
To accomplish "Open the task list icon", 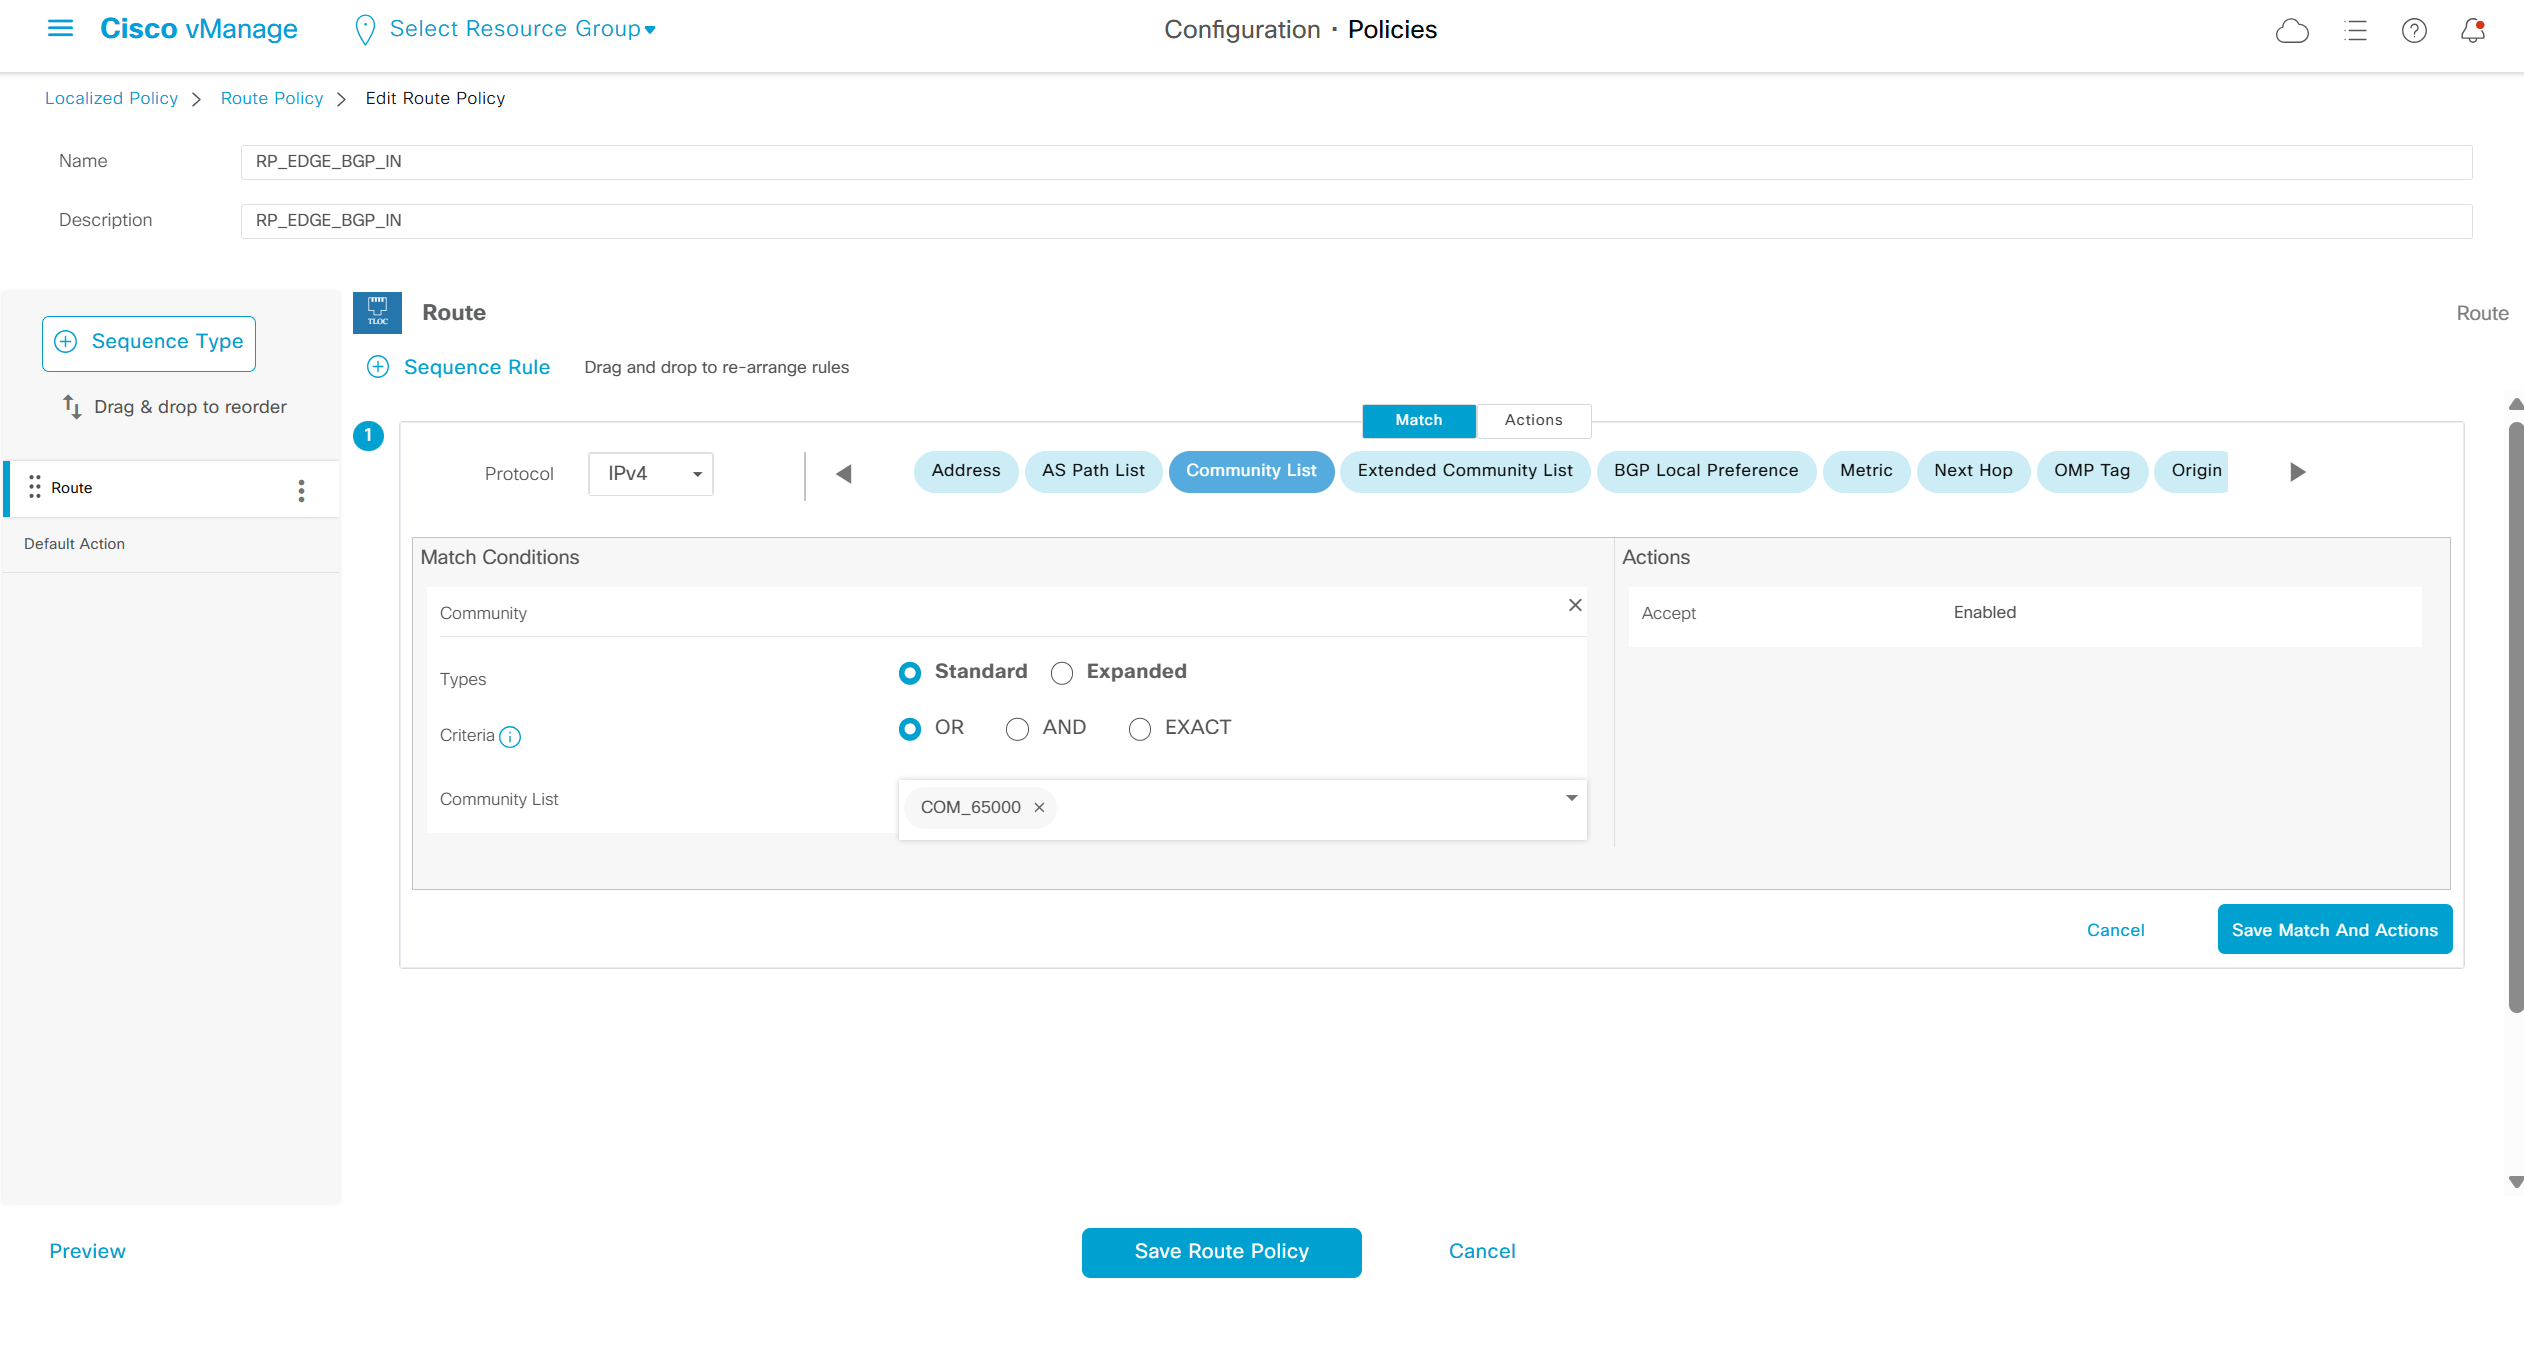I will [x=2355, y=31].
